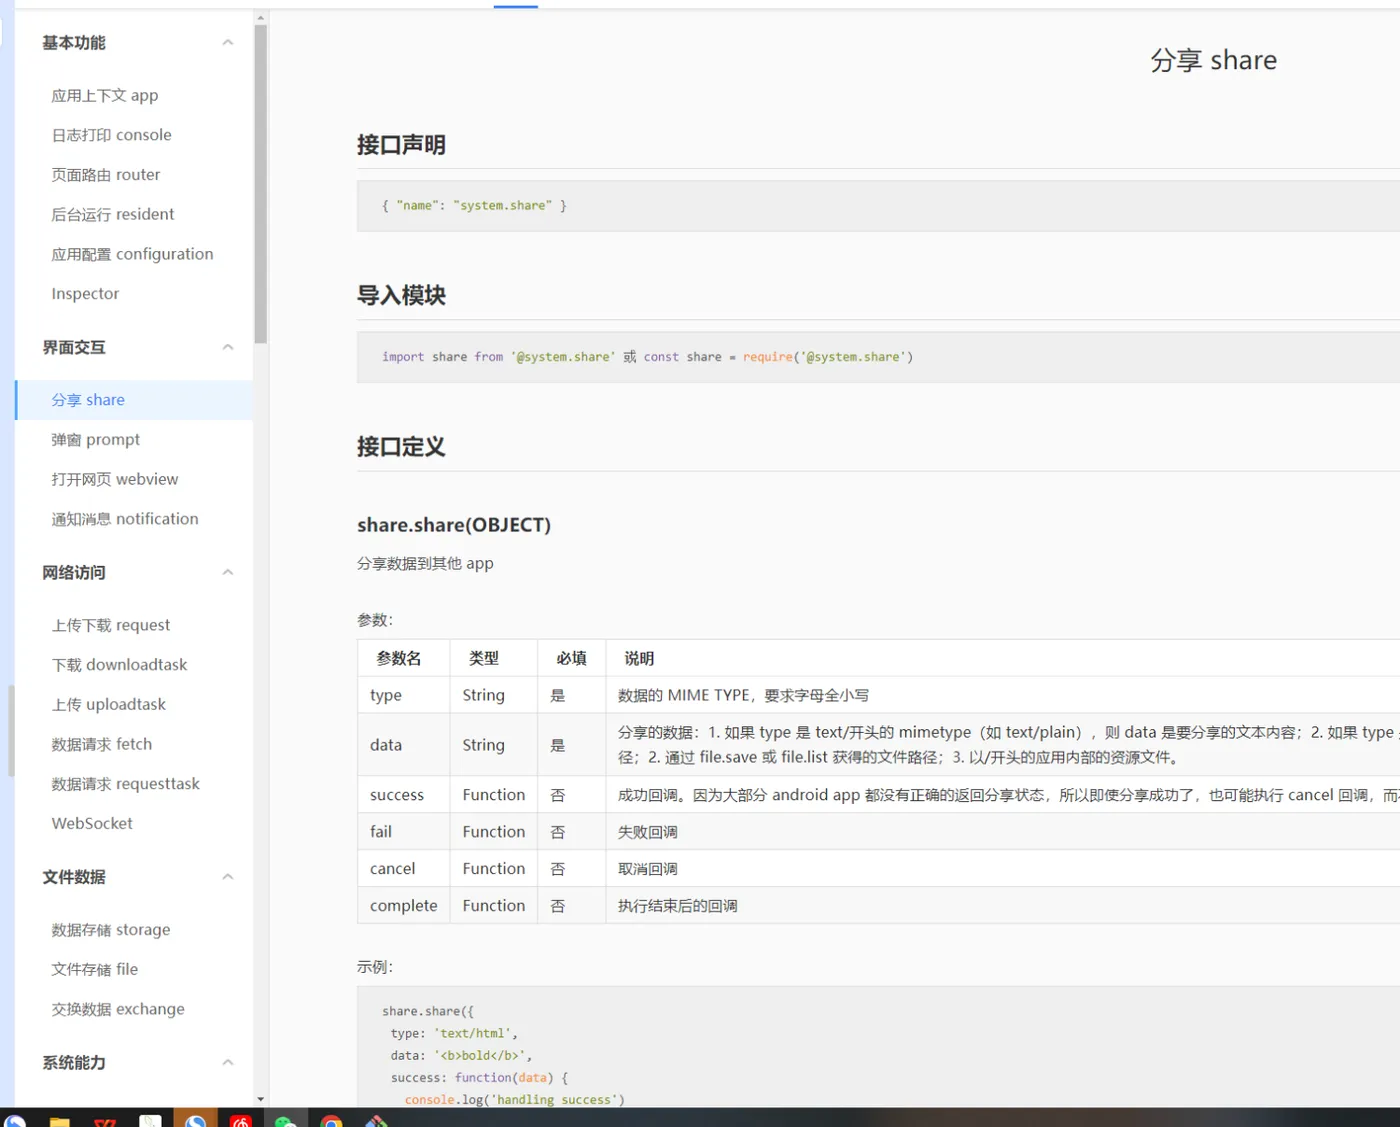Click the data parameter cell
Viewport: 1400px width, 1127px height.
(x=404, y=745)
